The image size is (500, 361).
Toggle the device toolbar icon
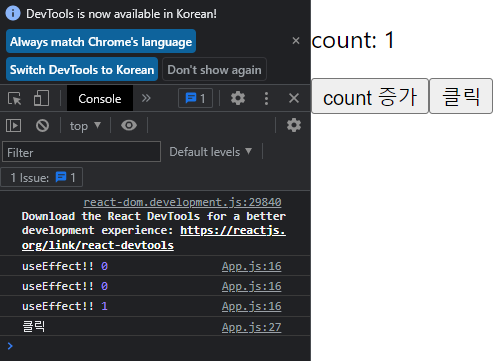[x=41, y=99]
